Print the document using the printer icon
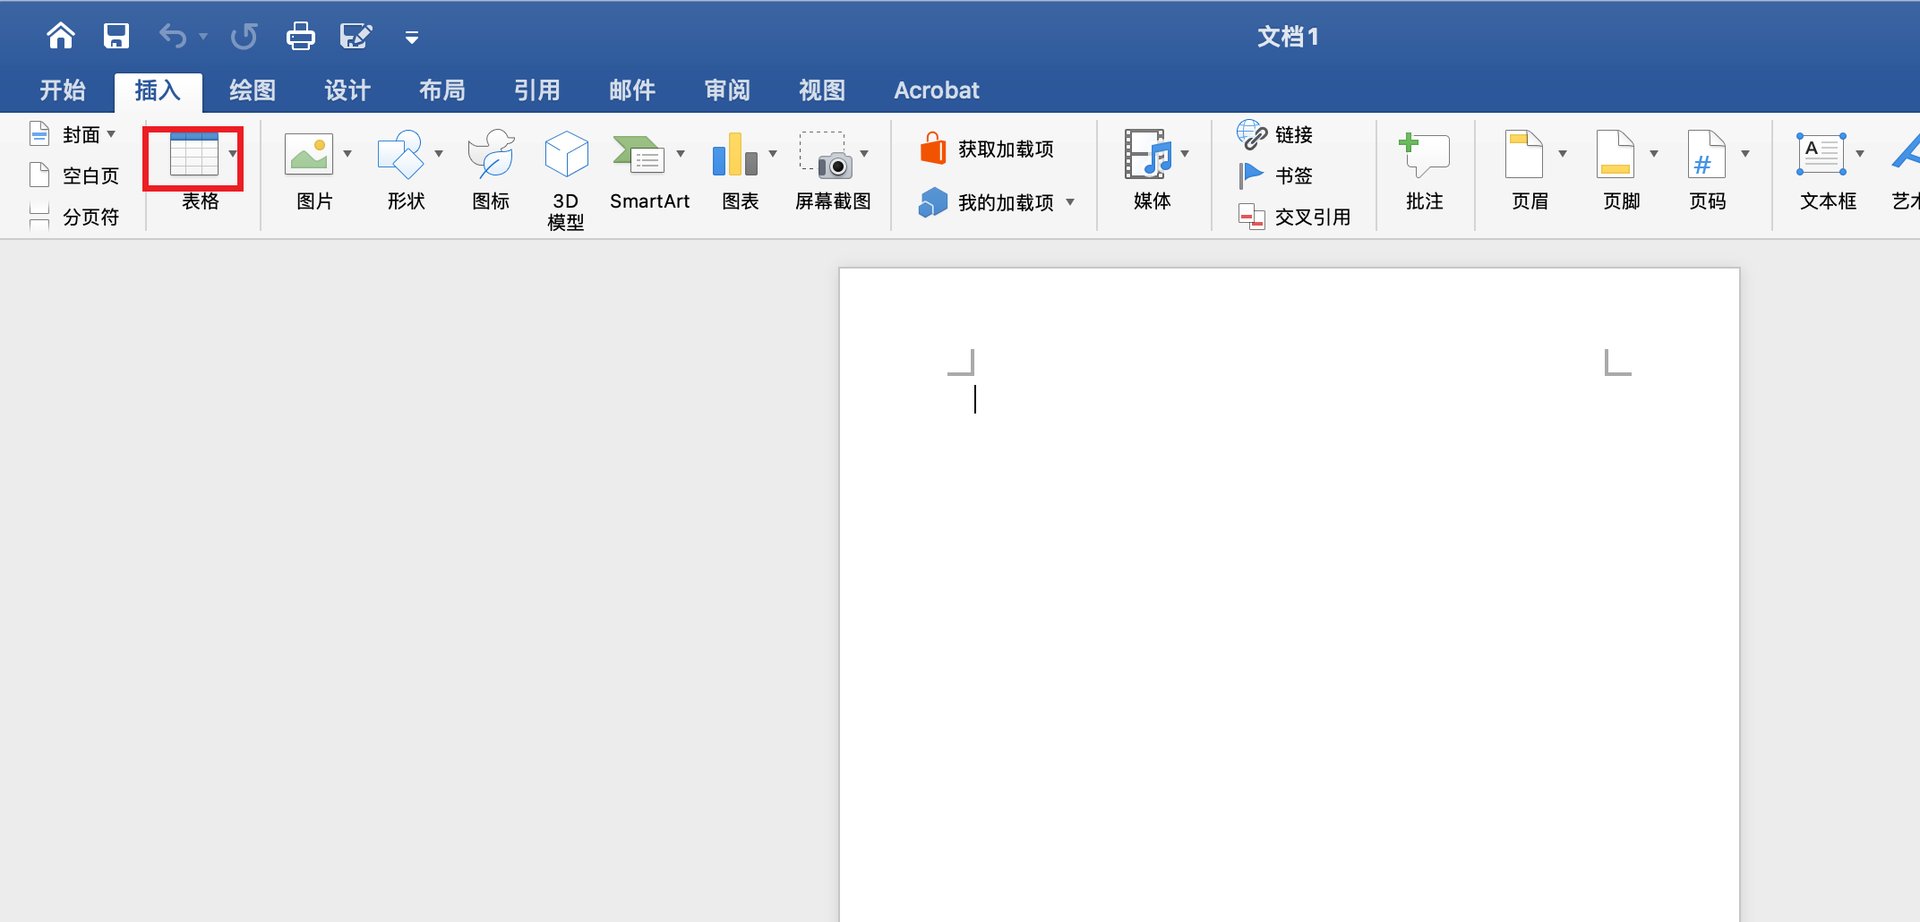 [x=300, y=35]
